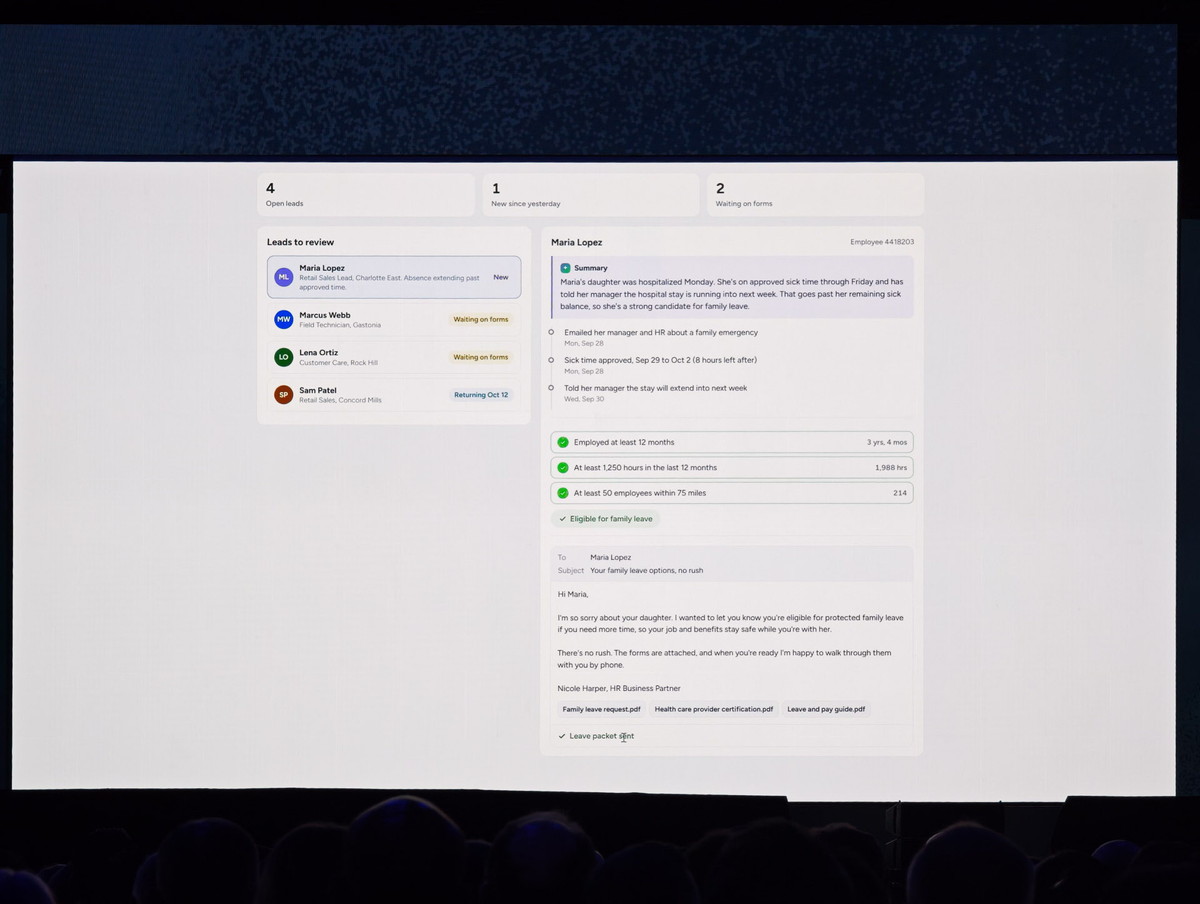
Task: Click the 3 yrs, 4 mos value
Action: coord(887,442)
